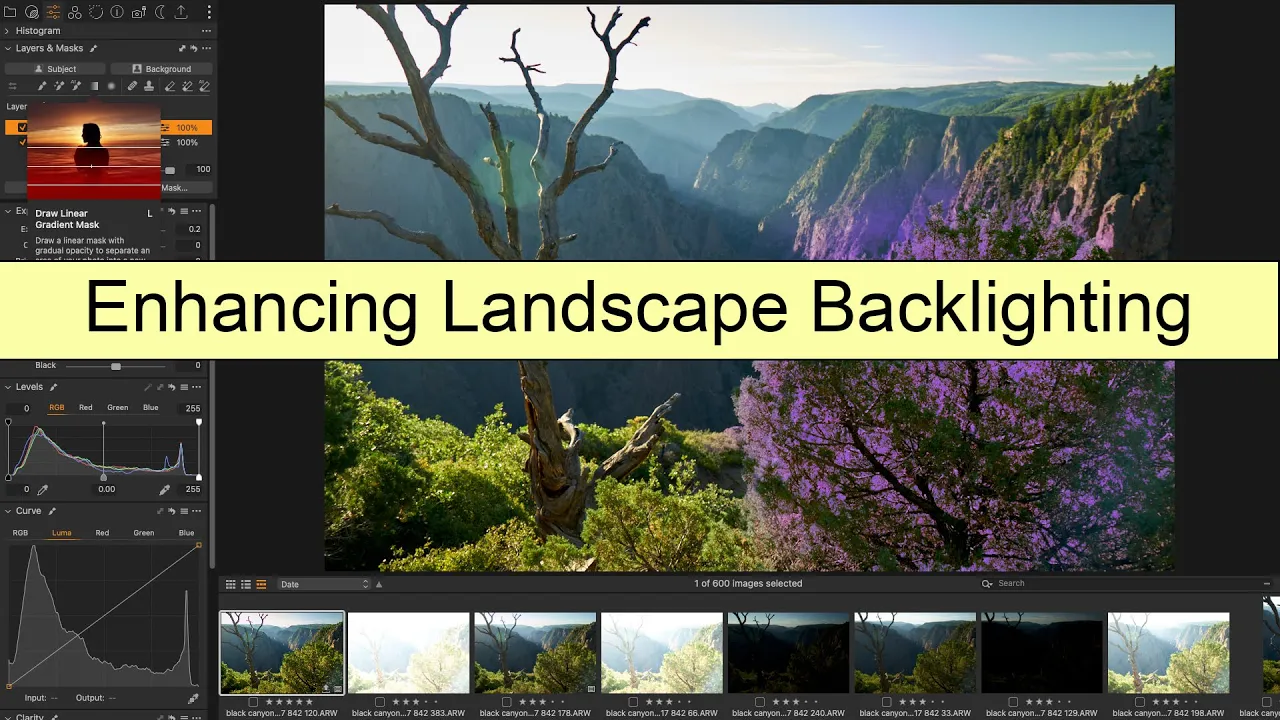Tick checkbox under black canyon 842 178.ARW
The image size is (1280, 720).
pos(507,702)
